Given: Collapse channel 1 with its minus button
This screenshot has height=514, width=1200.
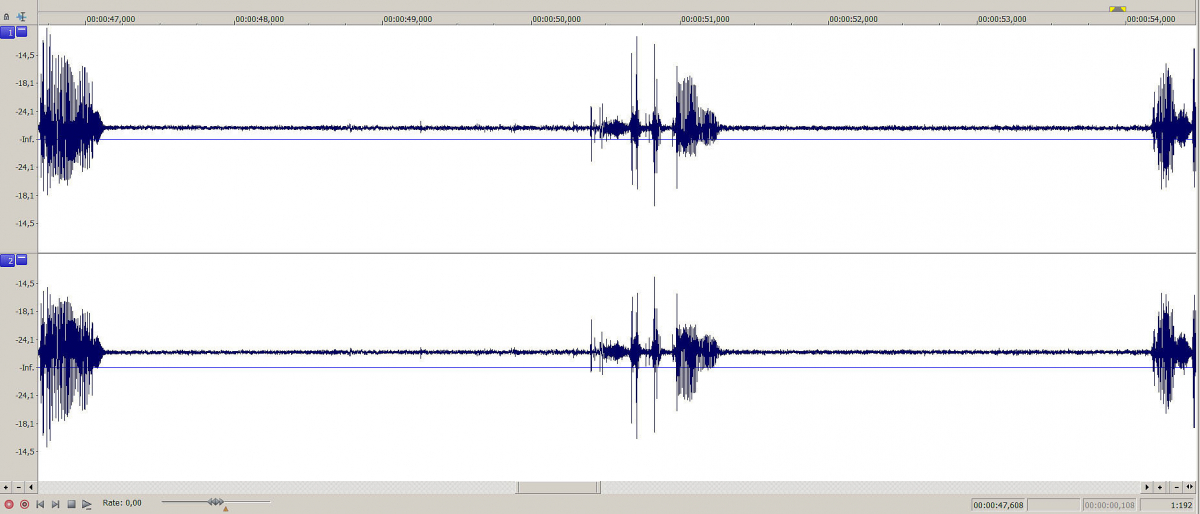Looking at the screenshot, I should (x=22, y=32).
